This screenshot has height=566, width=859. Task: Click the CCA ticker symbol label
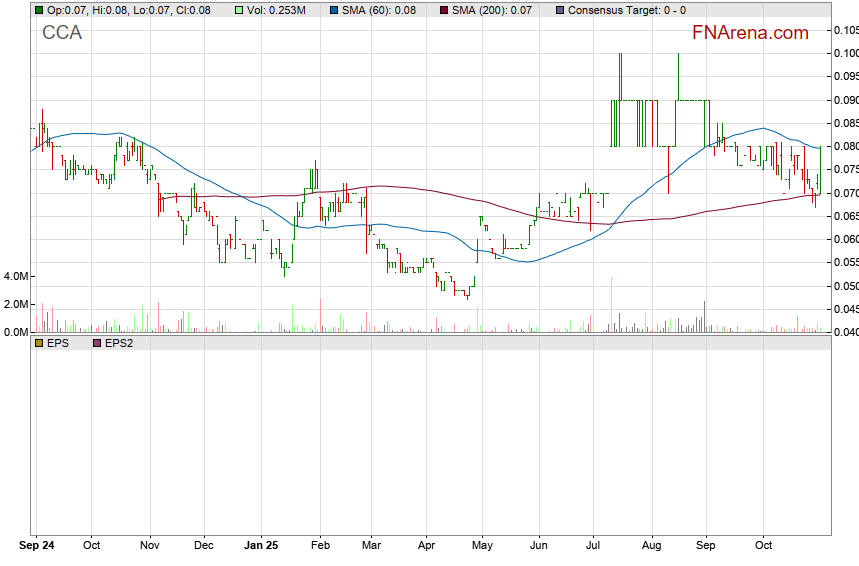point(62,34)
